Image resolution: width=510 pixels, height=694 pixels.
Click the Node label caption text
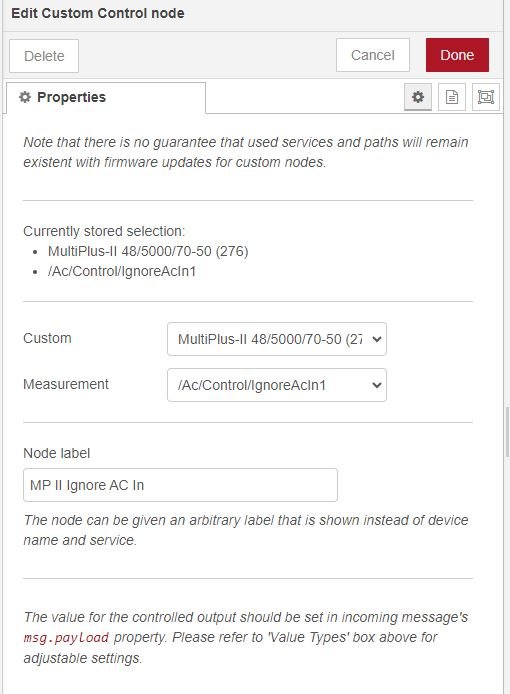57,453
